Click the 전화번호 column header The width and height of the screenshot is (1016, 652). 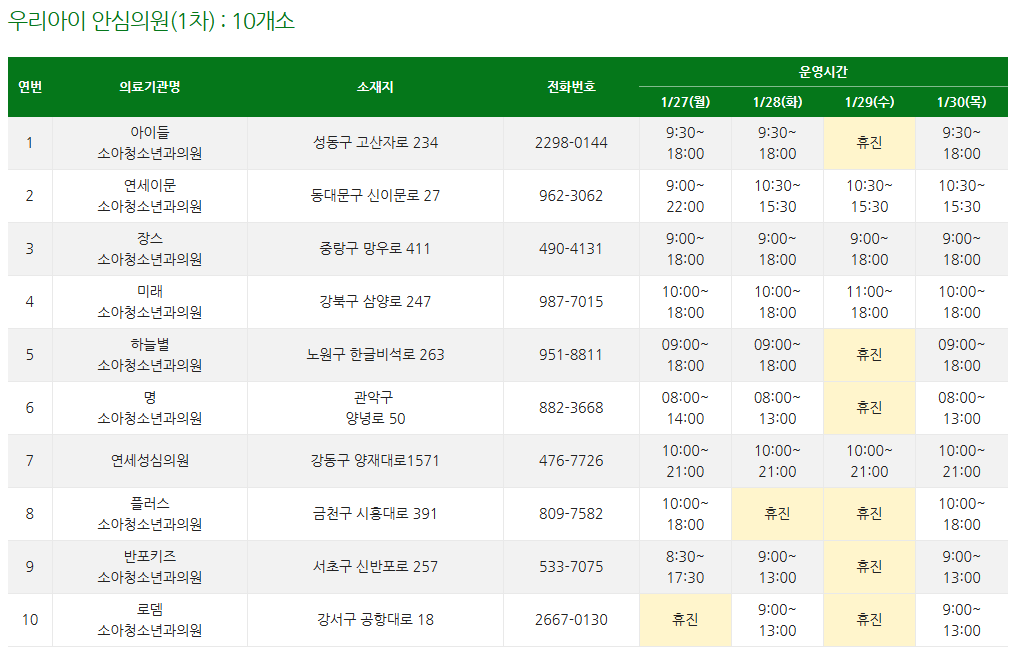(571, 87)
